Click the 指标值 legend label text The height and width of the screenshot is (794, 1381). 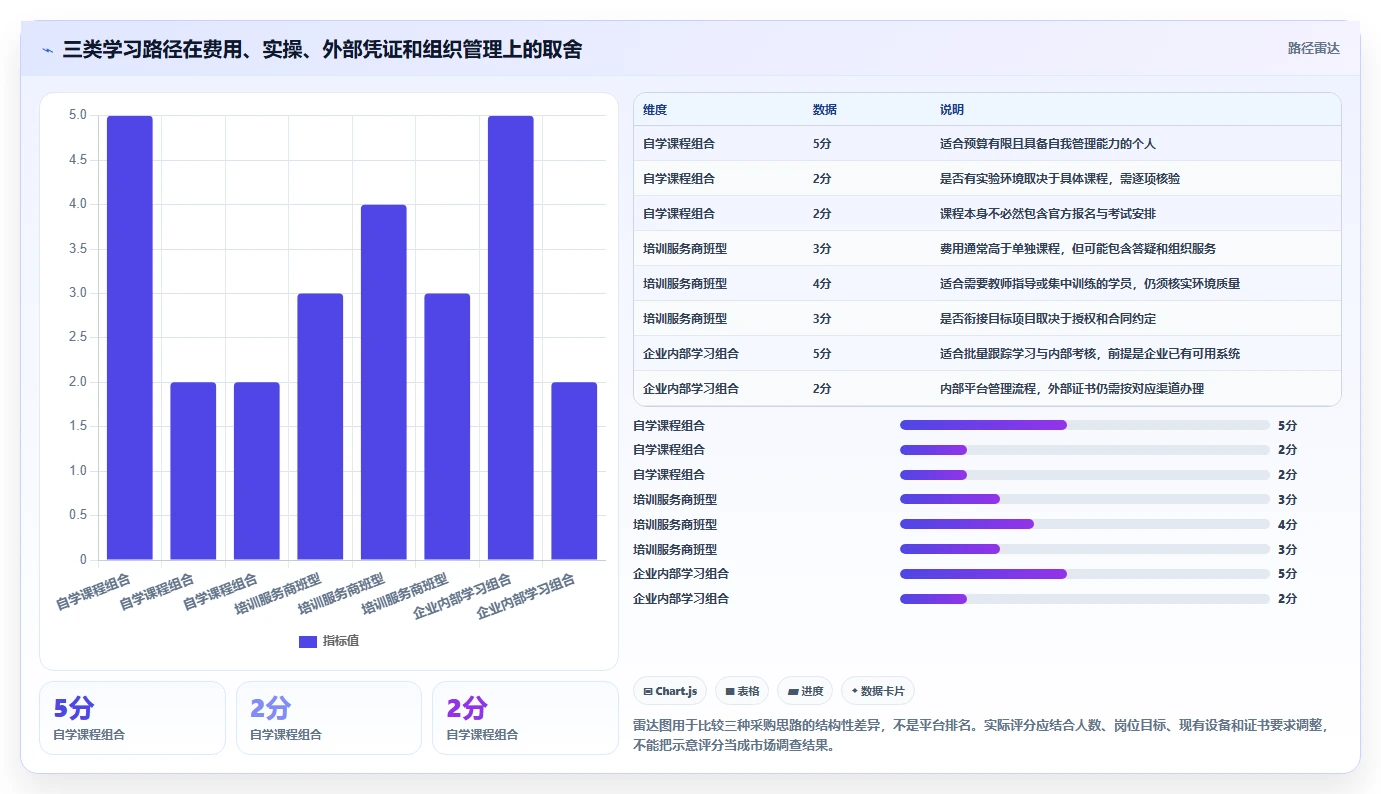point(340,641)
